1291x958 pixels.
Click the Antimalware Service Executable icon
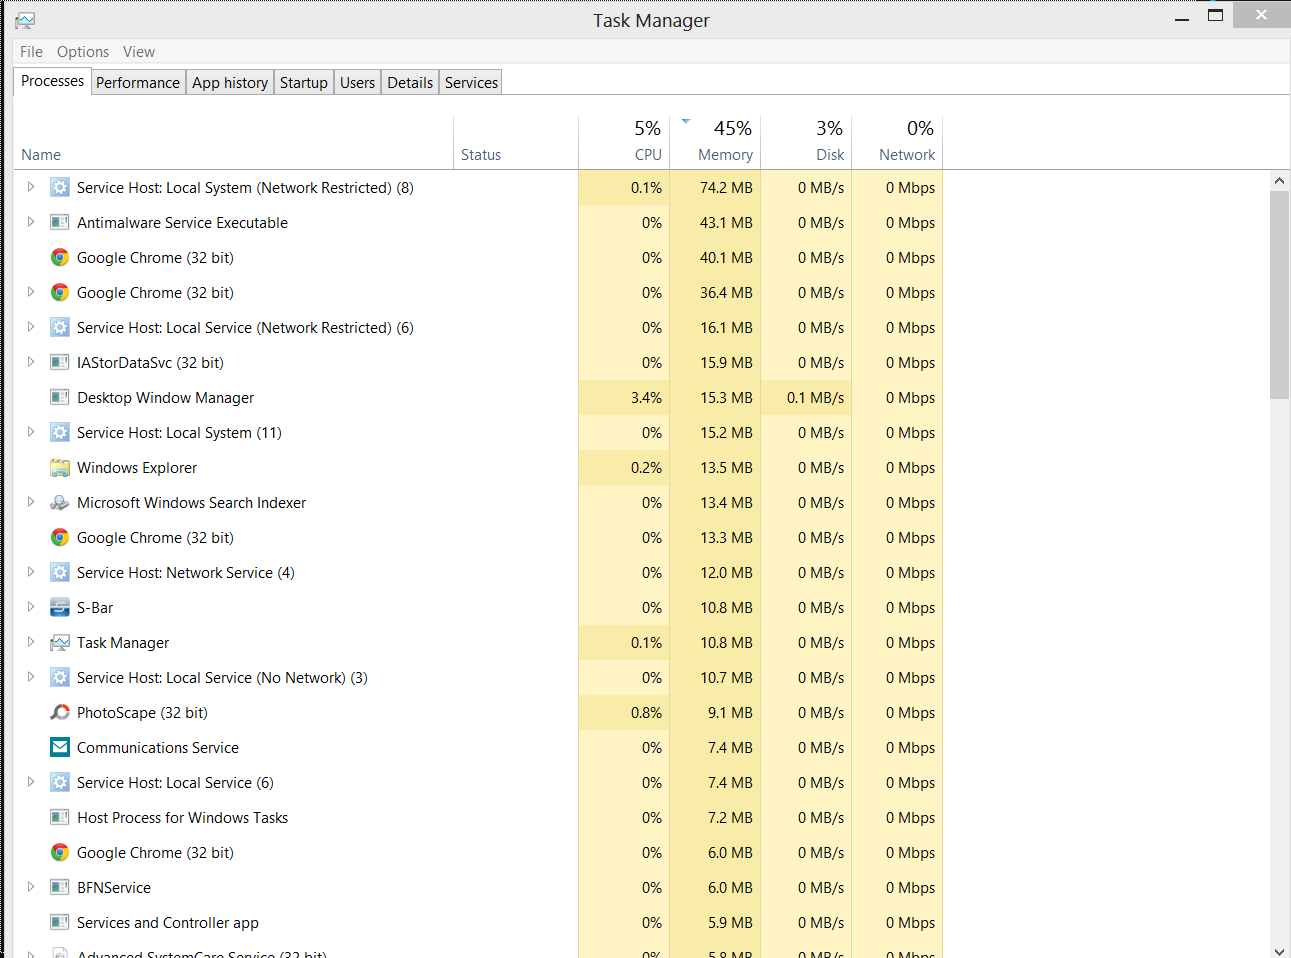[60, 223]
